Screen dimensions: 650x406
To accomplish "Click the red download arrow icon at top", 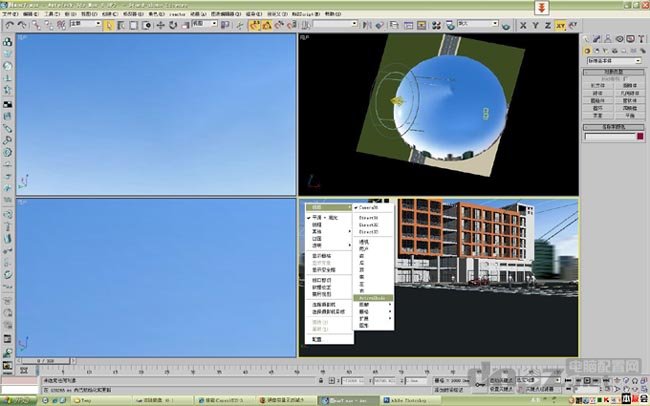I will tap(541, 8).
